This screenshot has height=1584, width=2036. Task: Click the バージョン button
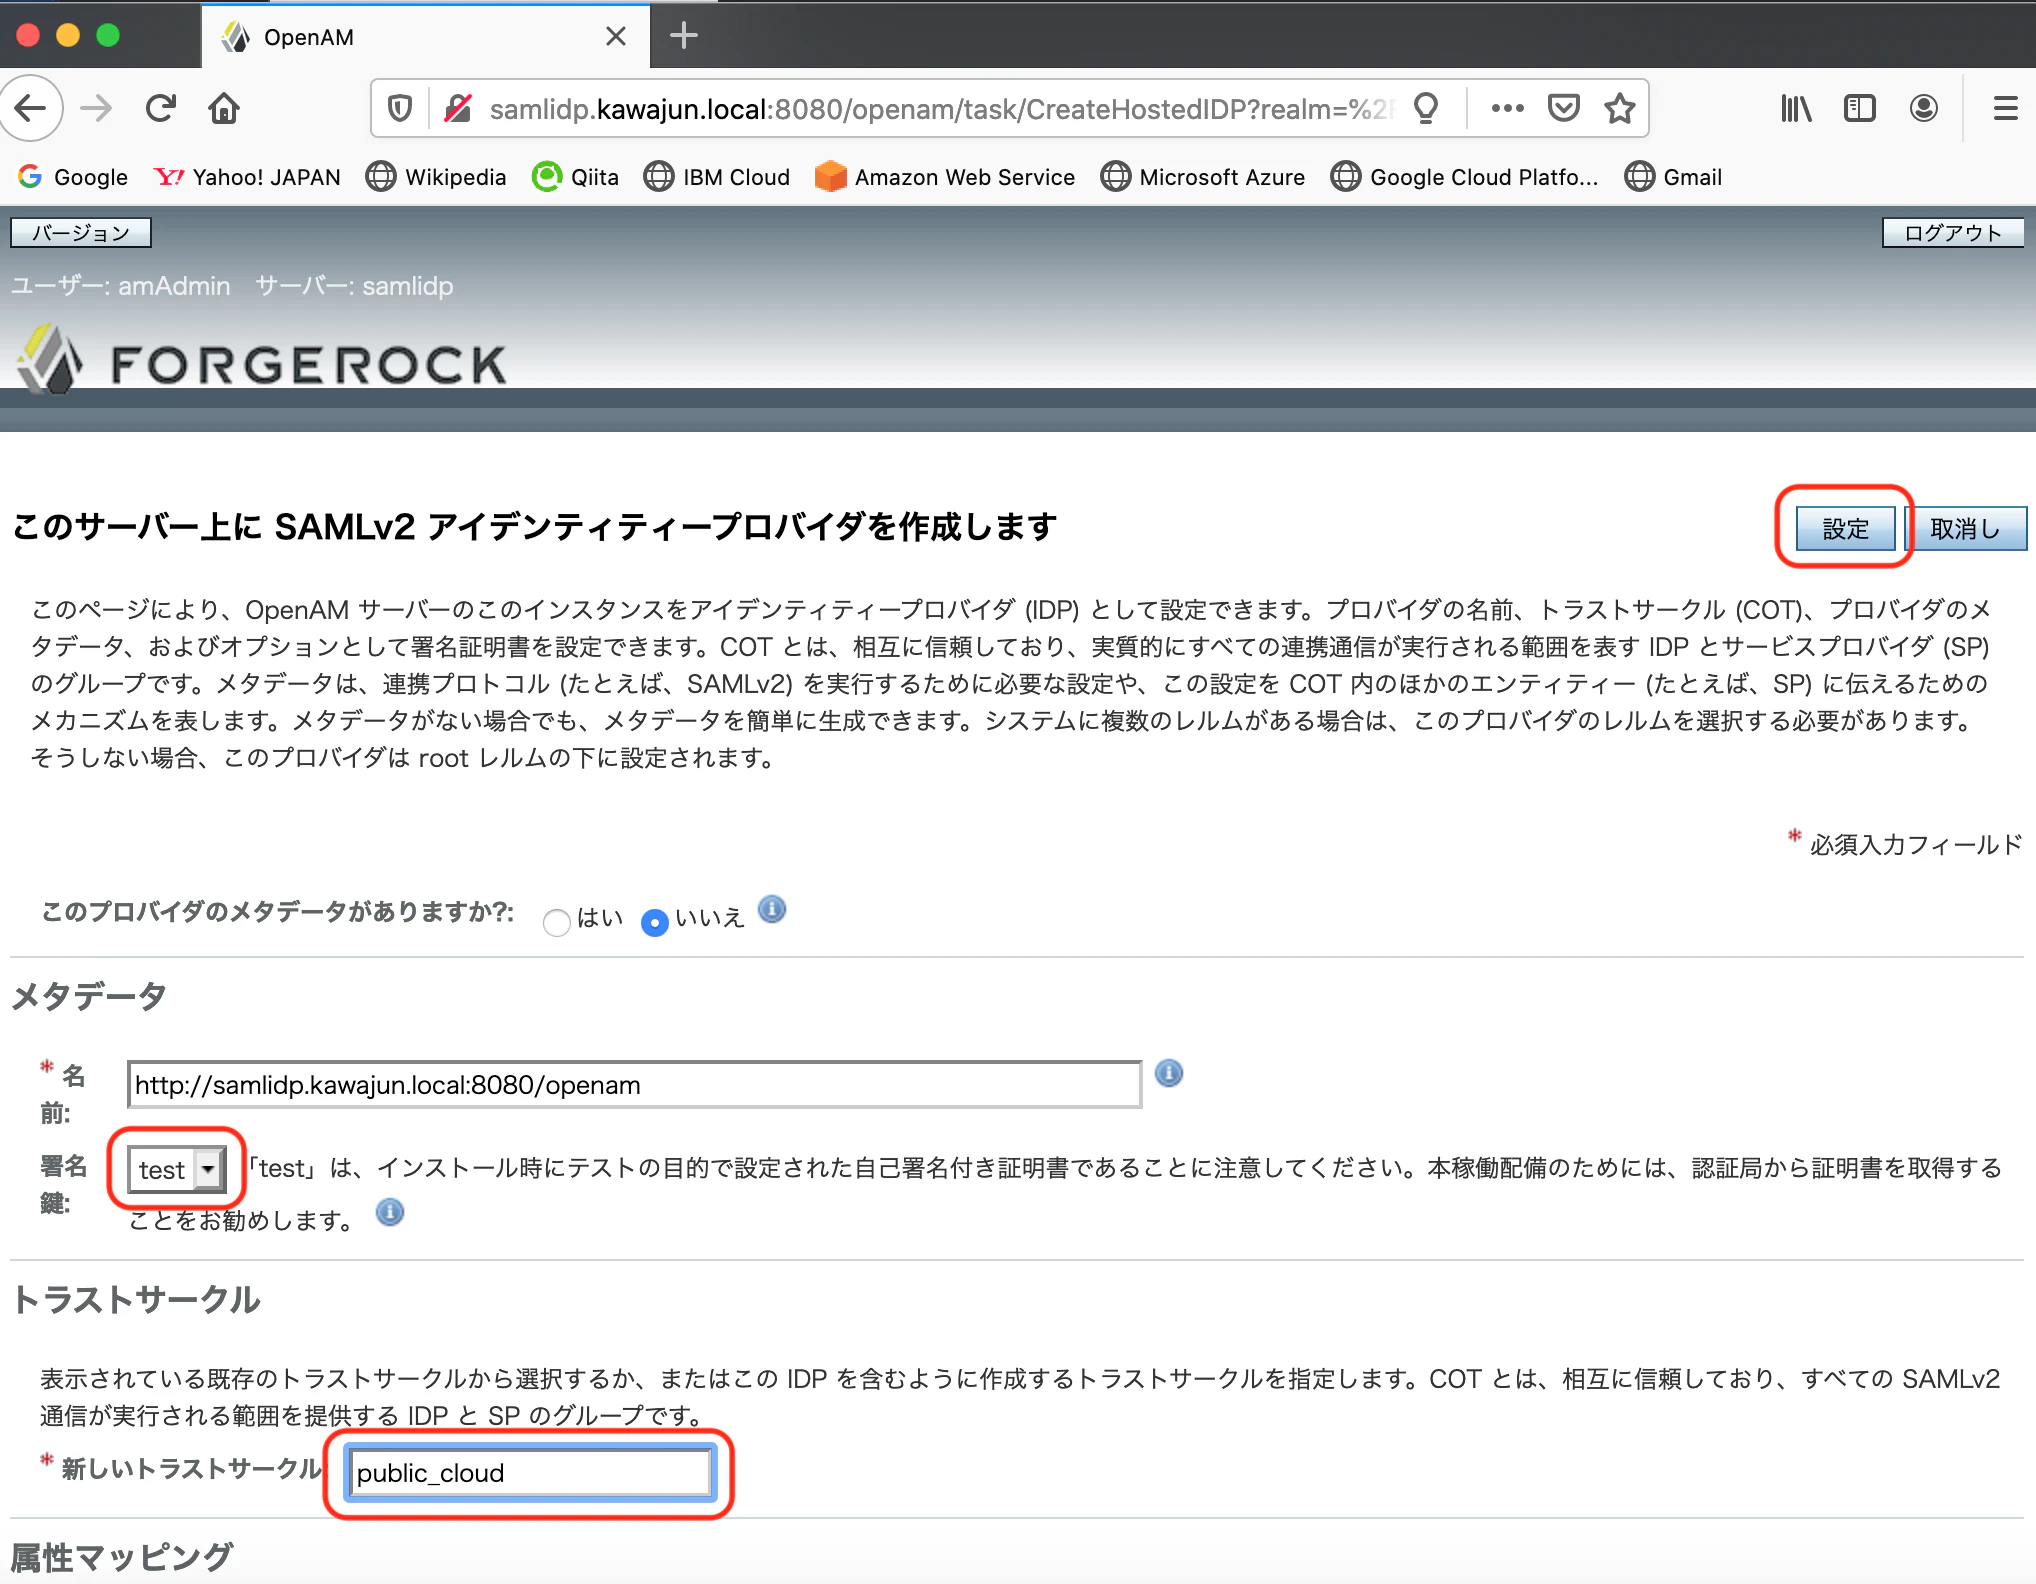point(81,233)
